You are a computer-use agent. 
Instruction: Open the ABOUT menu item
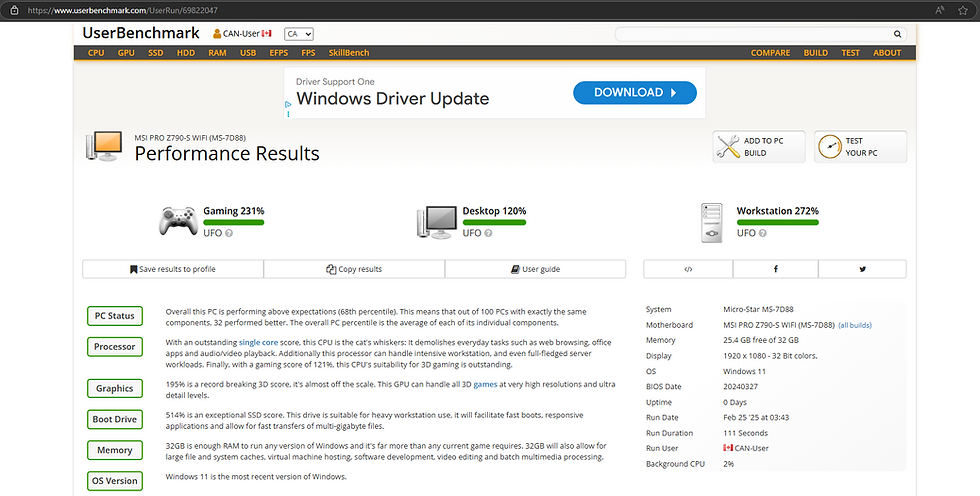coord(887,53)
